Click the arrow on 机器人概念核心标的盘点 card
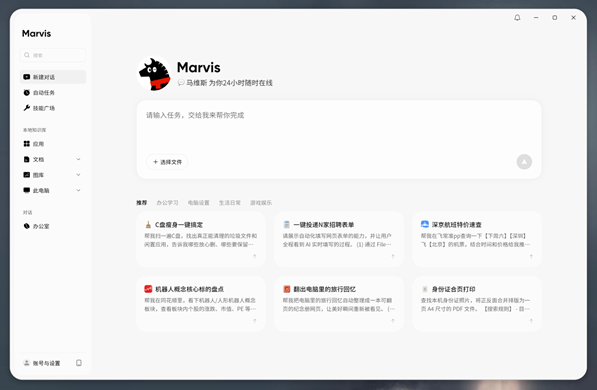This screenshot has width=597, height=390. click(x=255, y=321)
